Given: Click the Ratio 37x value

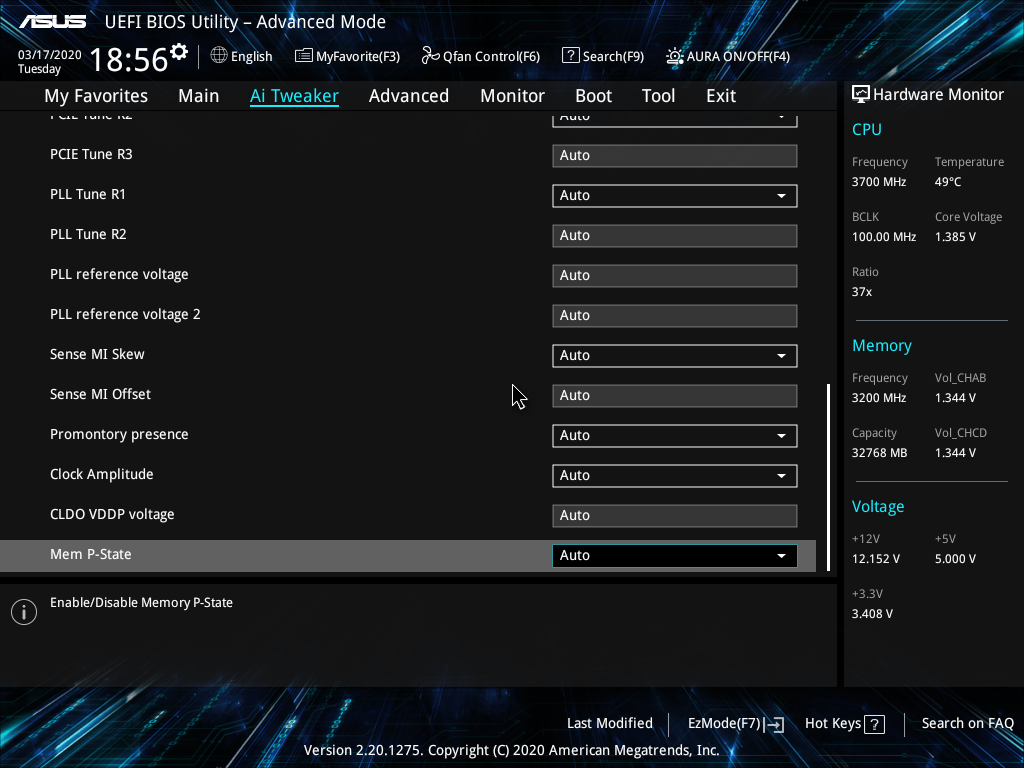Looking at the screenshot, I should click(x=862, y=293).
